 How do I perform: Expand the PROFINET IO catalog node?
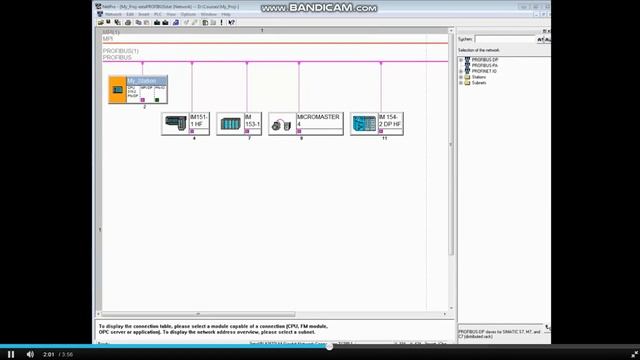[461, 71]
